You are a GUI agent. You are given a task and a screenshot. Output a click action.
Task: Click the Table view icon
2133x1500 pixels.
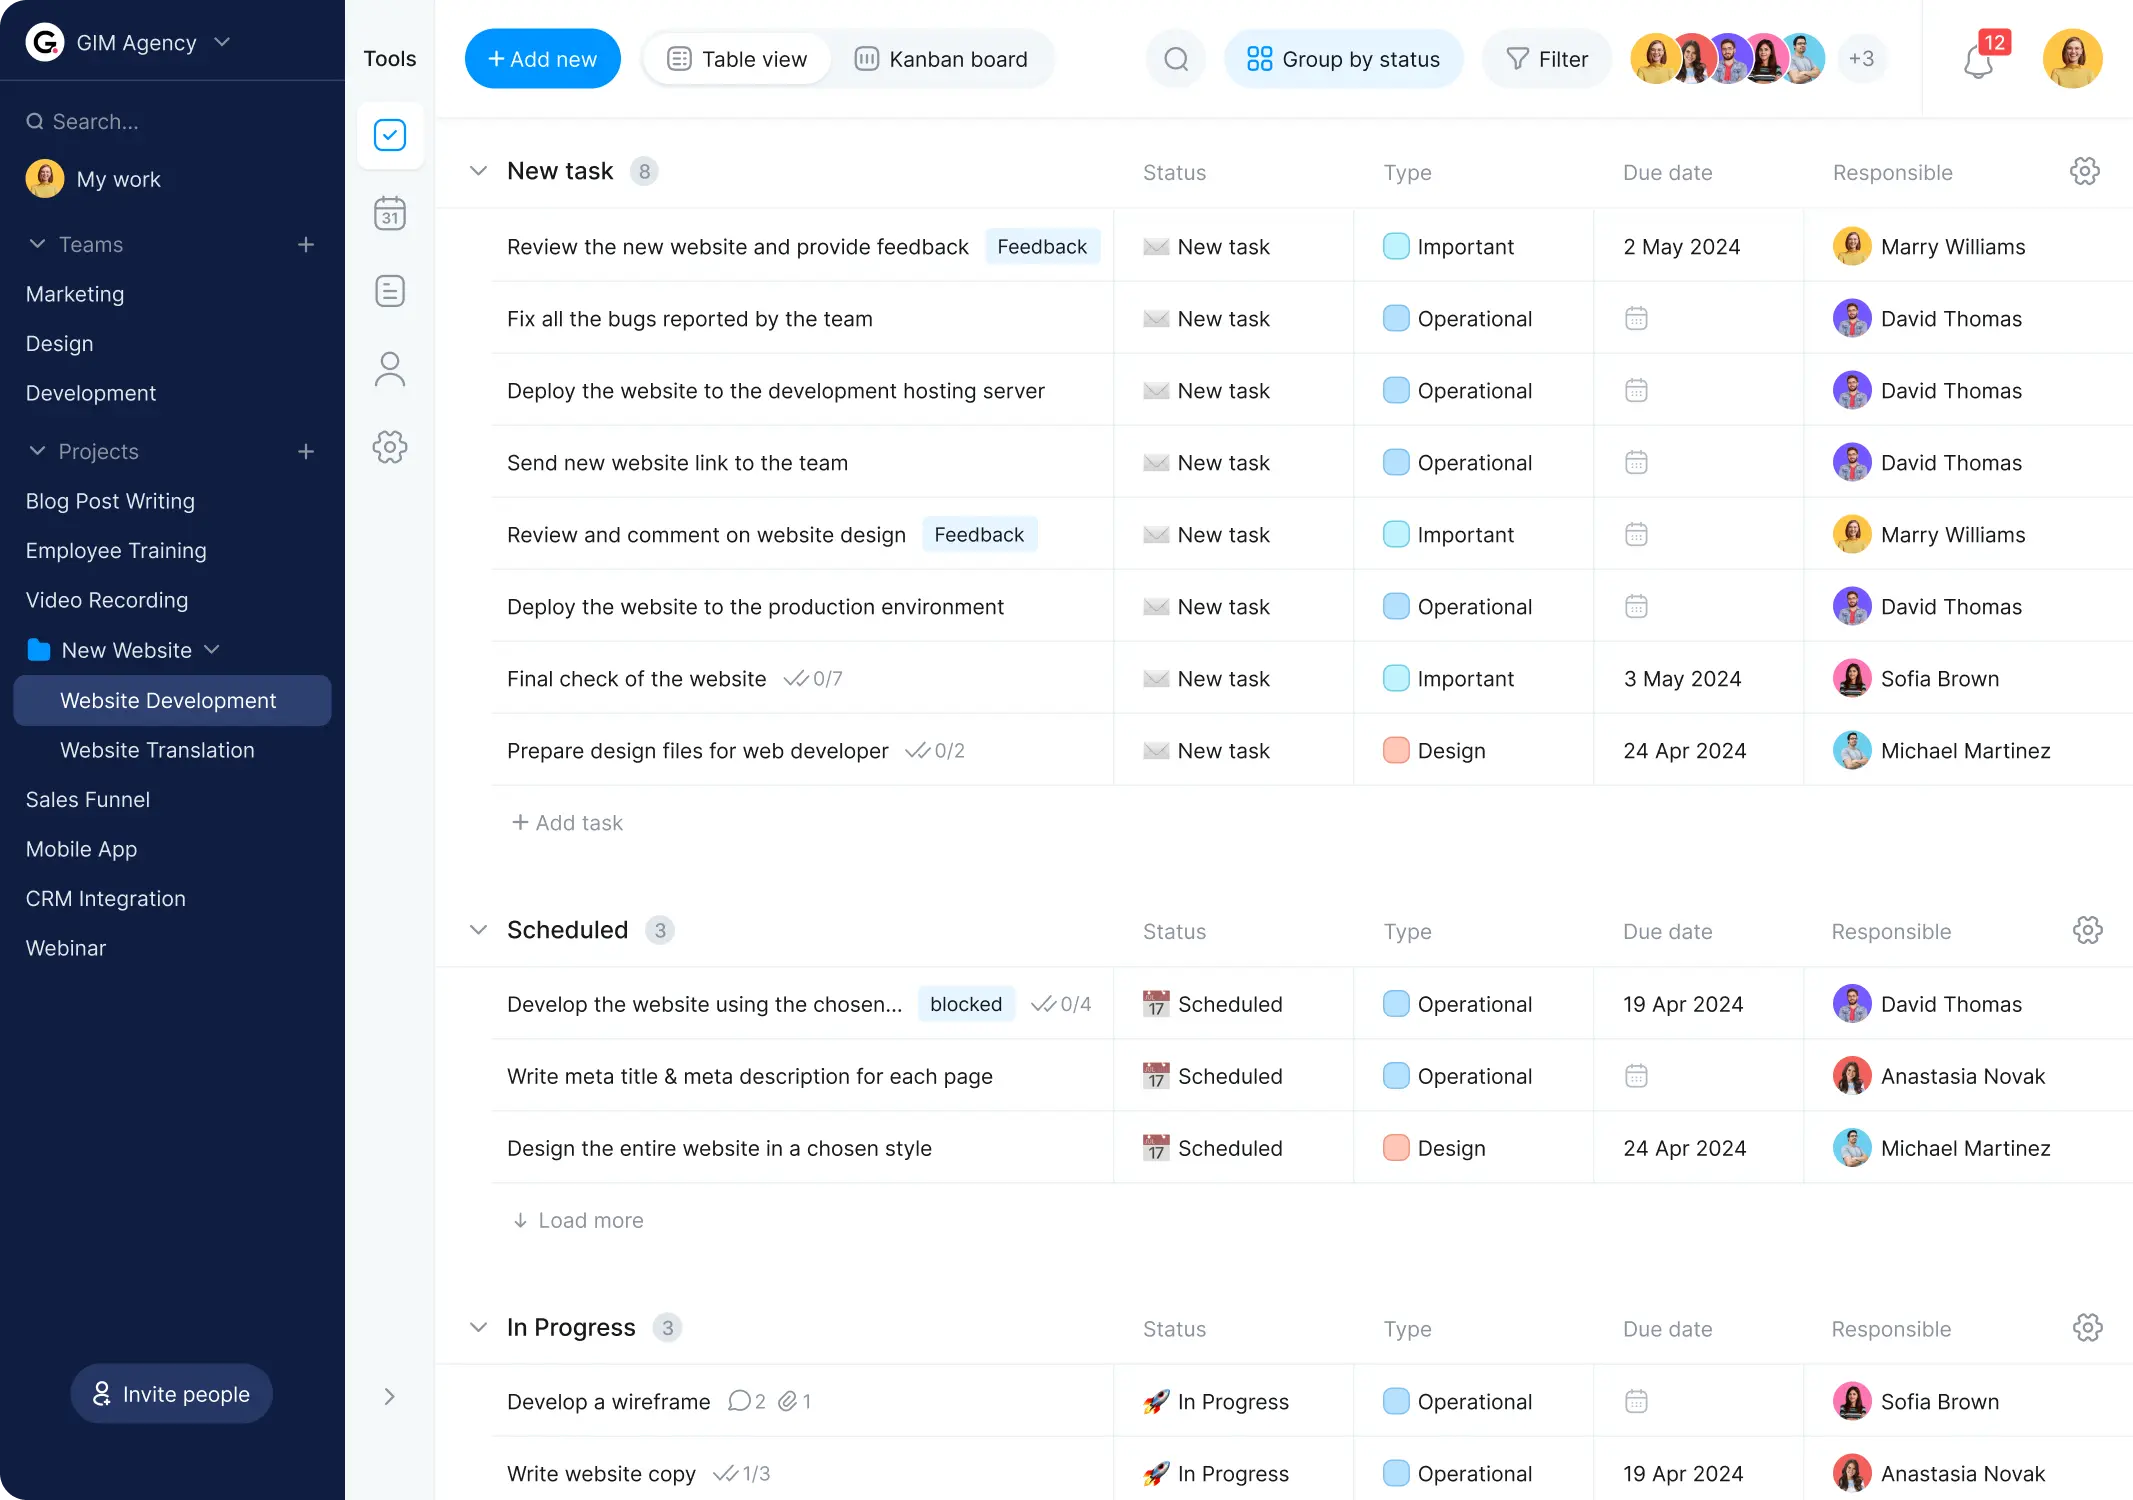click(679, 58)
